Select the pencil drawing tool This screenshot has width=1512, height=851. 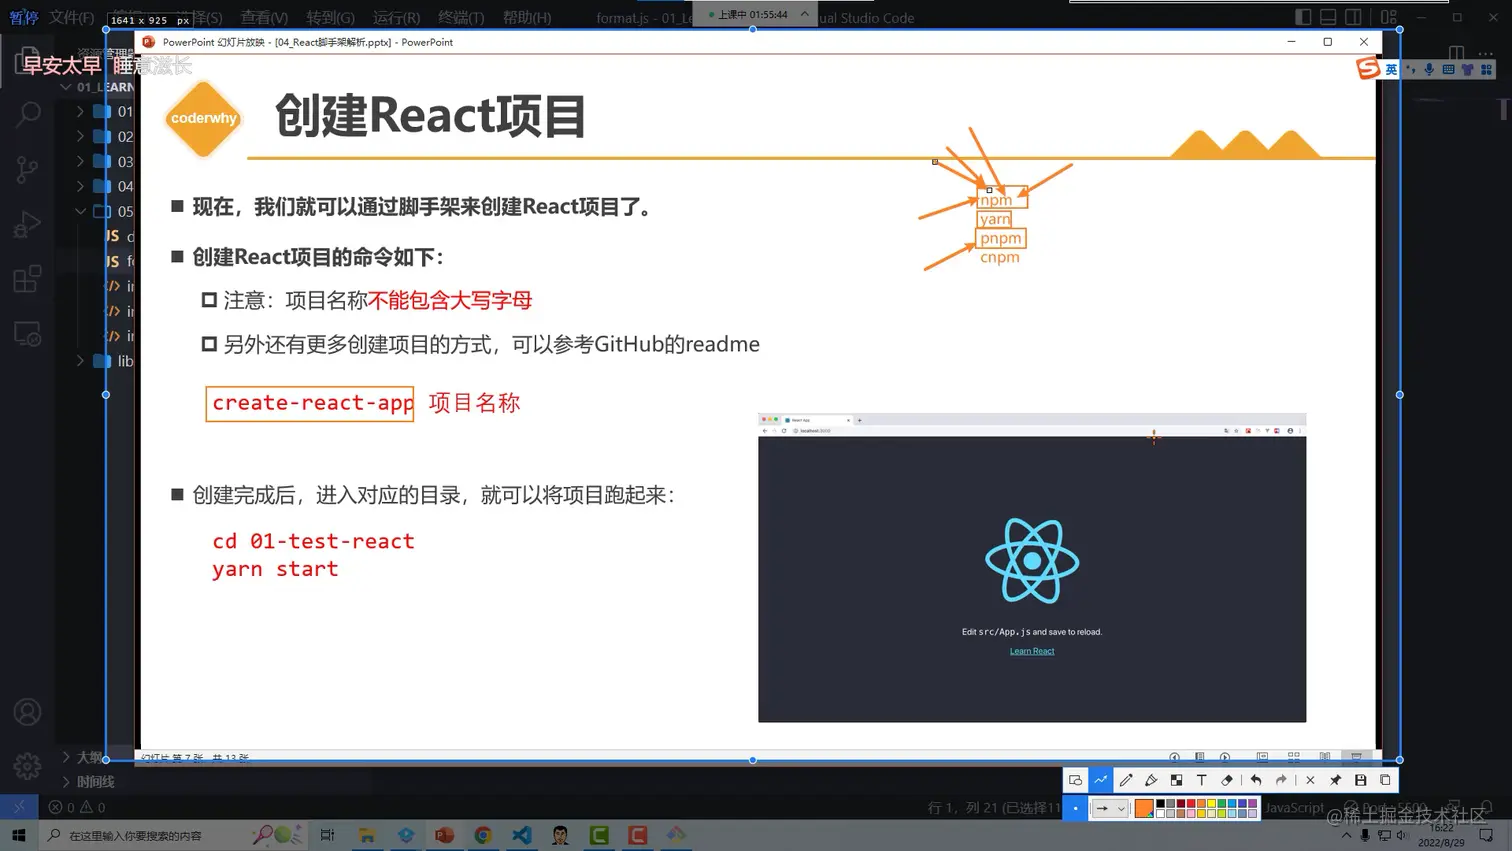(x=1126, y=780)
